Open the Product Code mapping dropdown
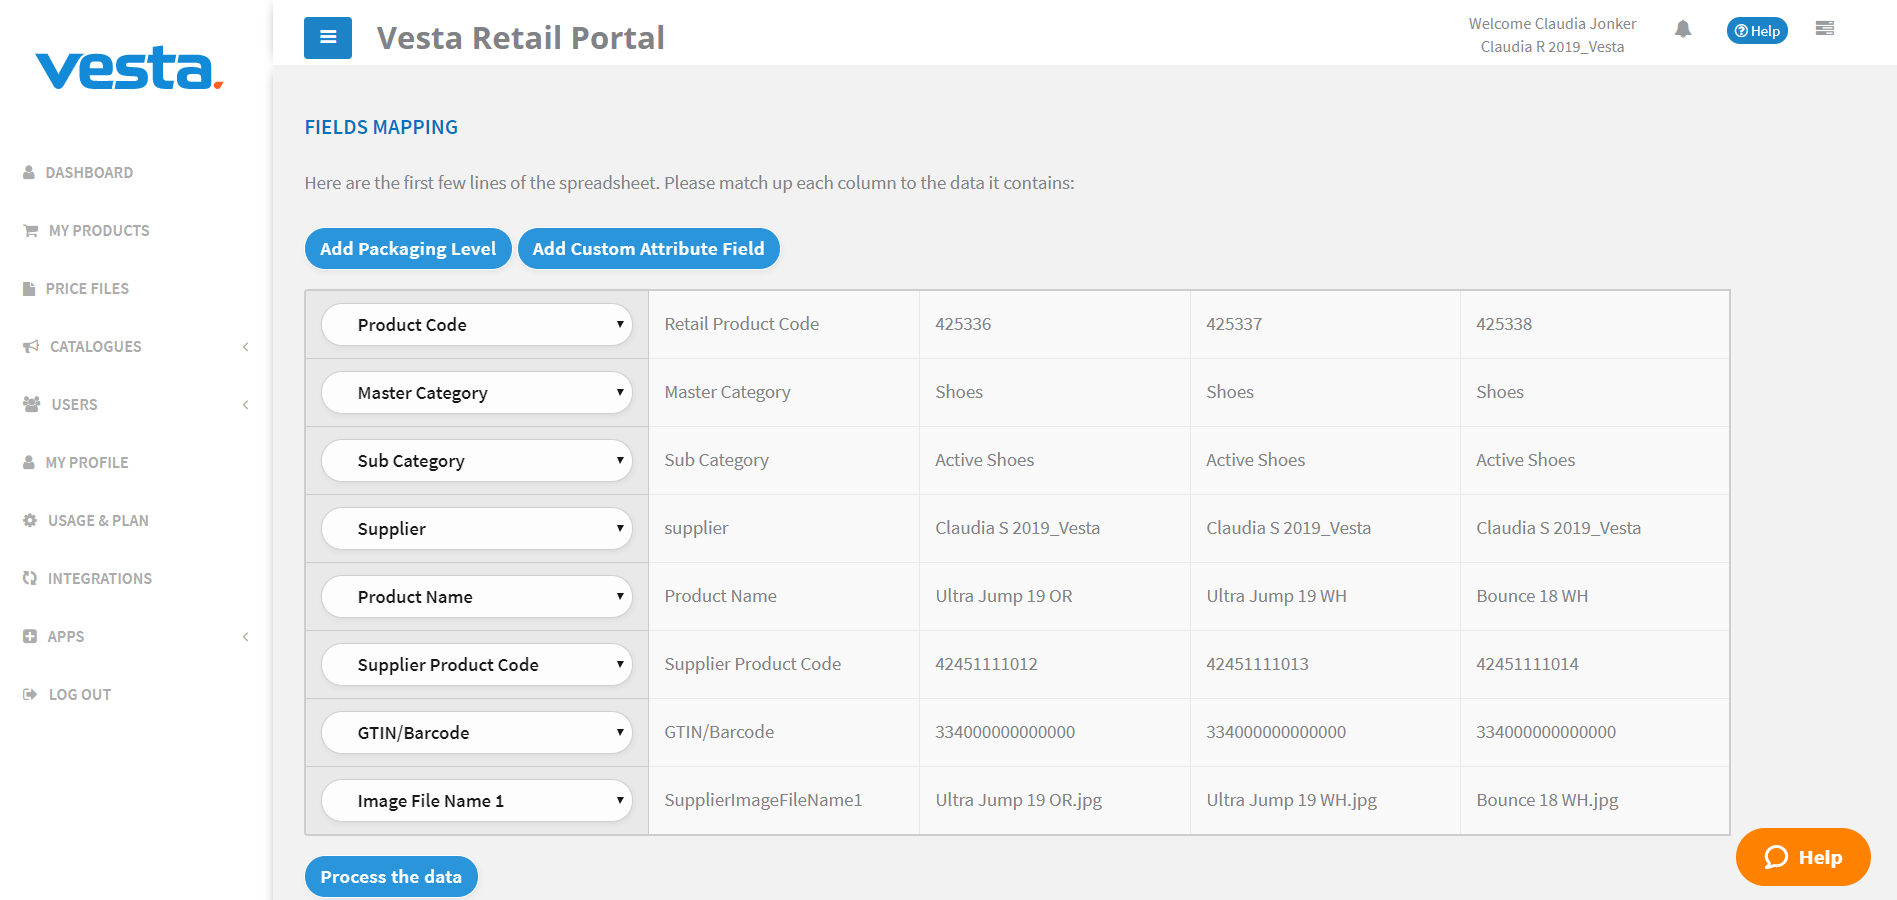The image size is (1897, 900). point(477,324)
